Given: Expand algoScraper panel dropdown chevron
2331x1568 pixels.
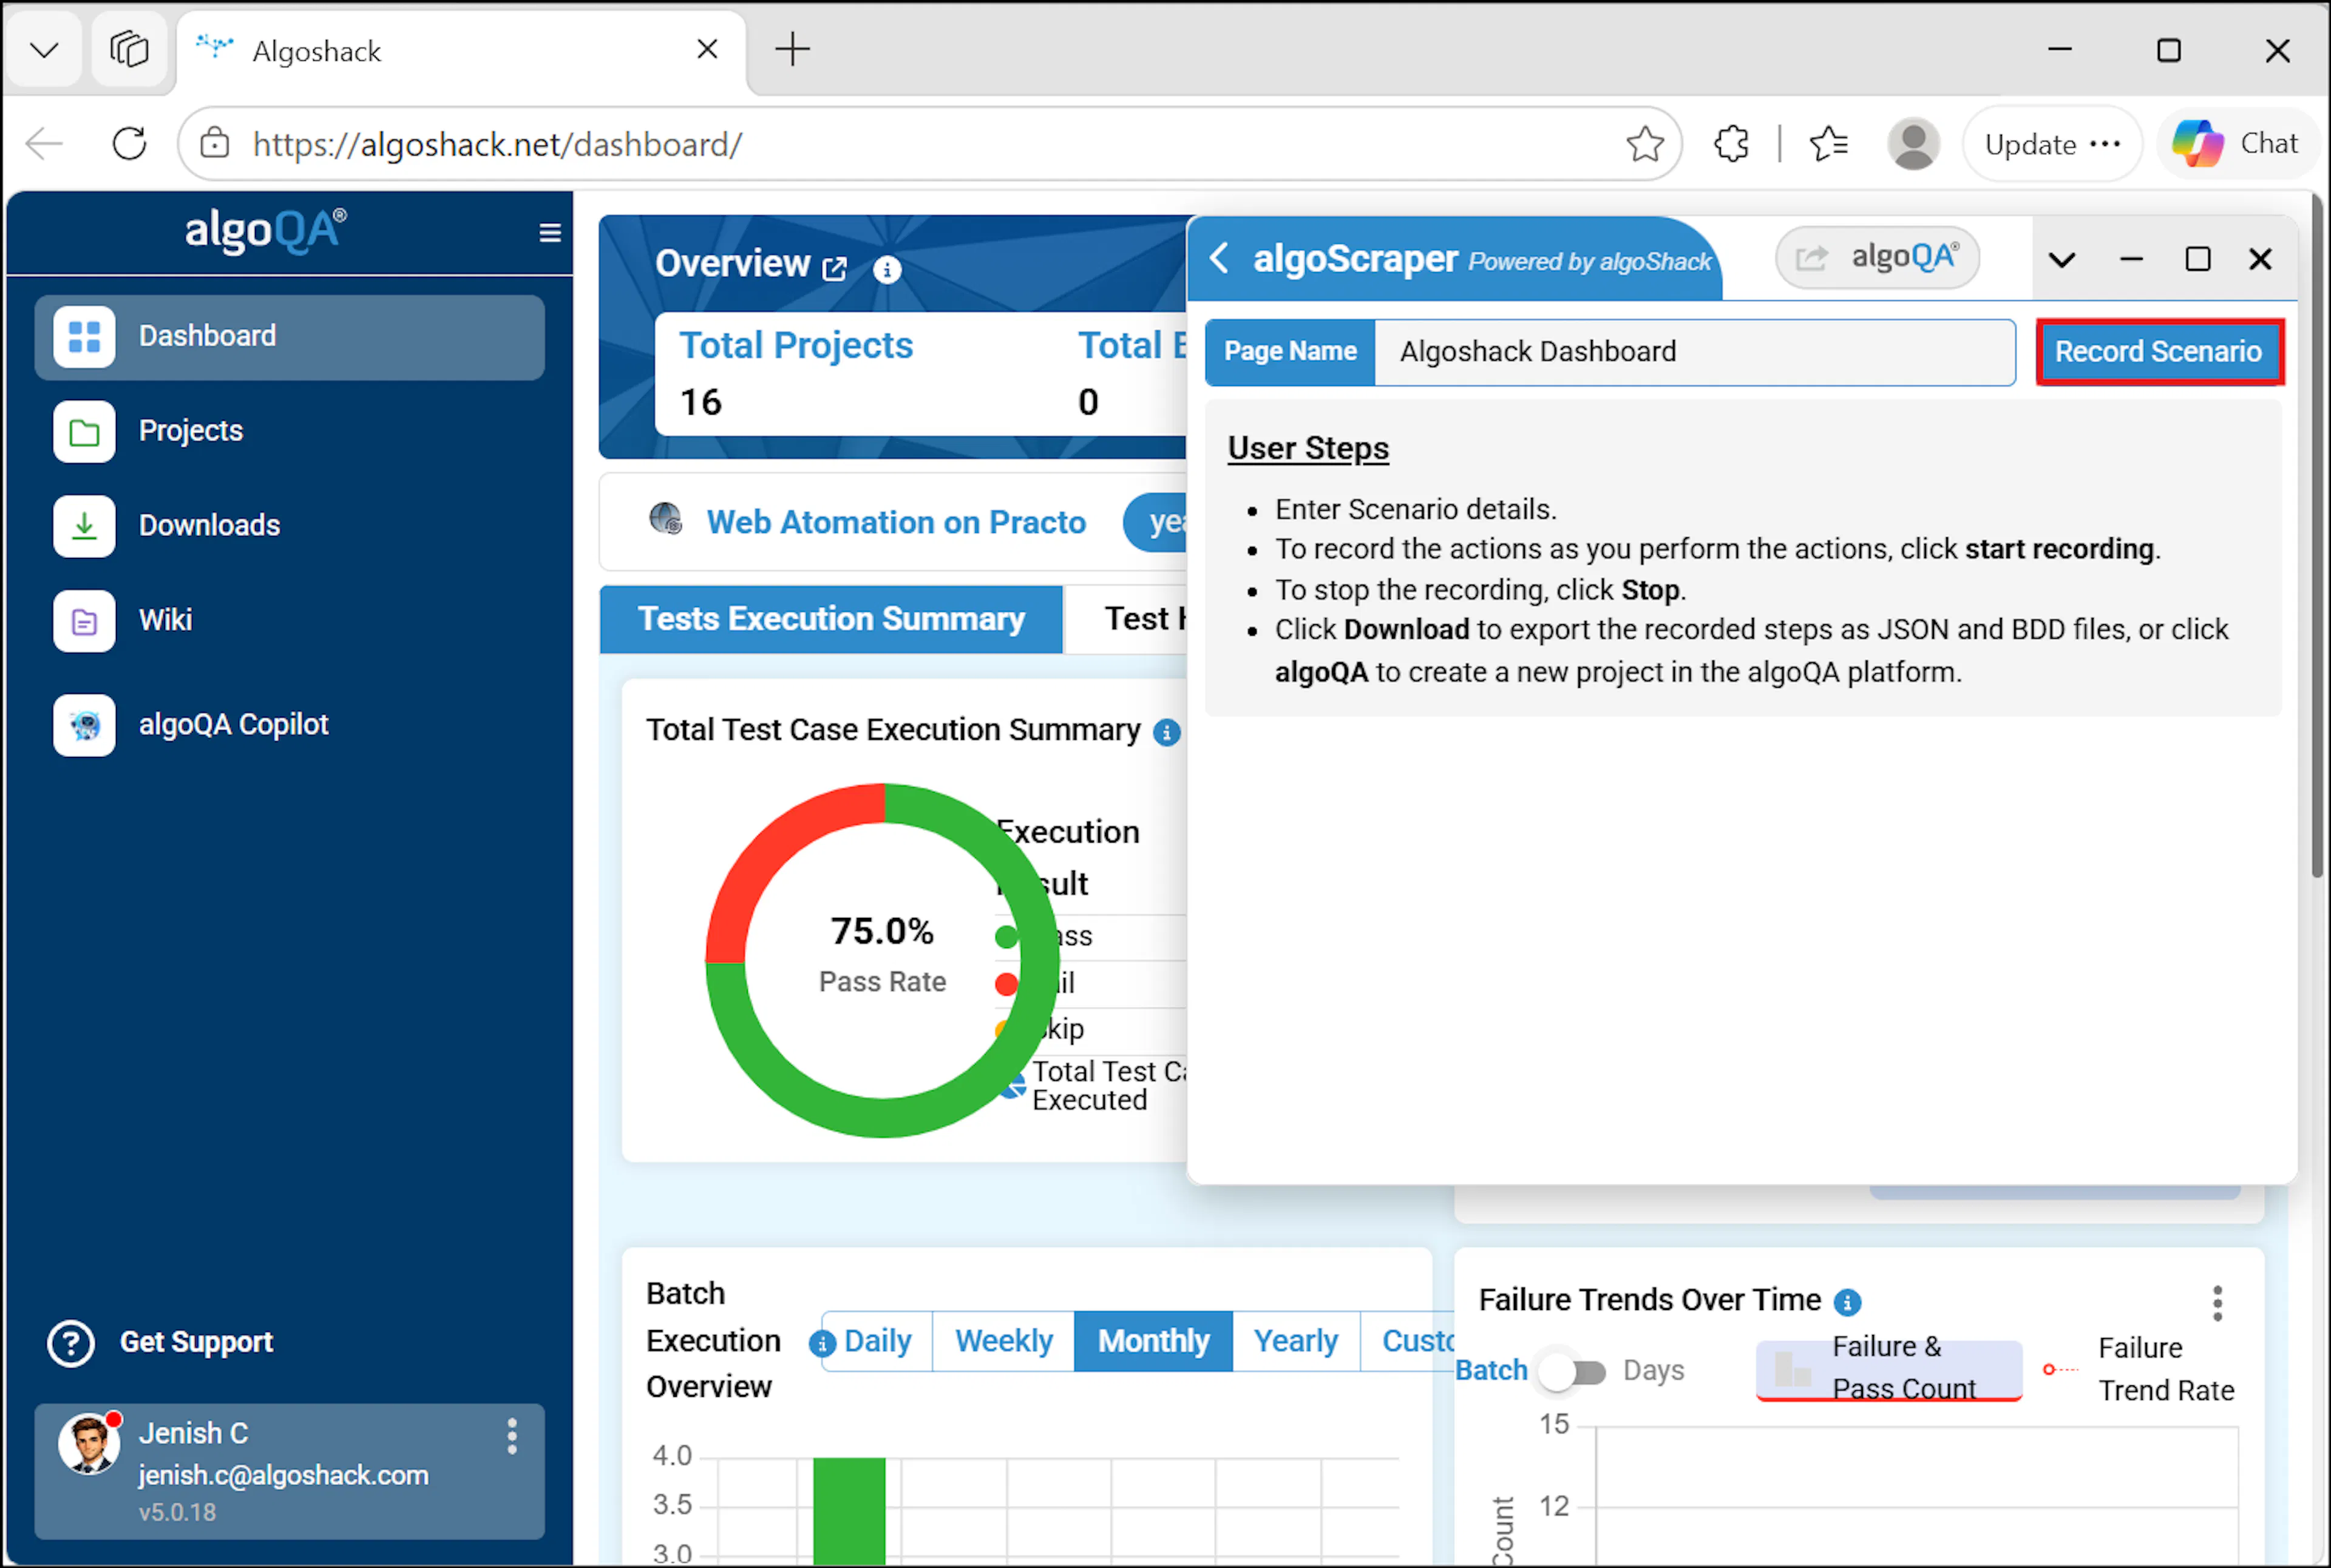Looking at the screenshot, I should click(2061, 260).
